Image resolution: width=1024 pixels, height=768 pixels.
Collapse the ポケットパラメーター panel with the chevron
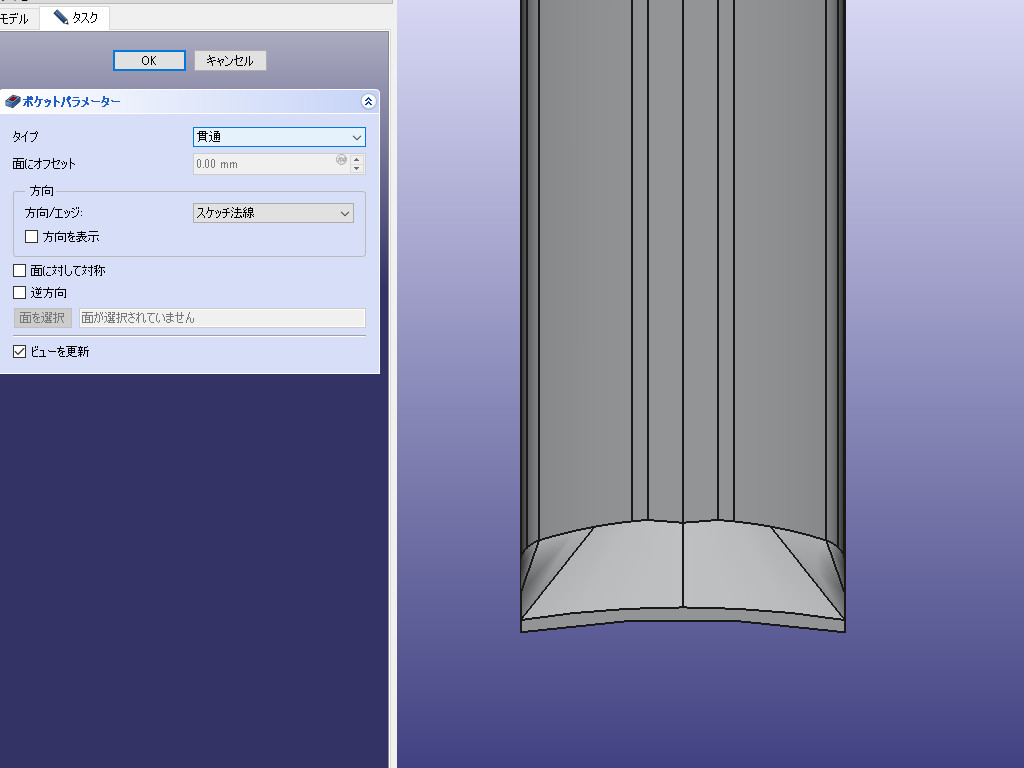click(x=368, y=101)
